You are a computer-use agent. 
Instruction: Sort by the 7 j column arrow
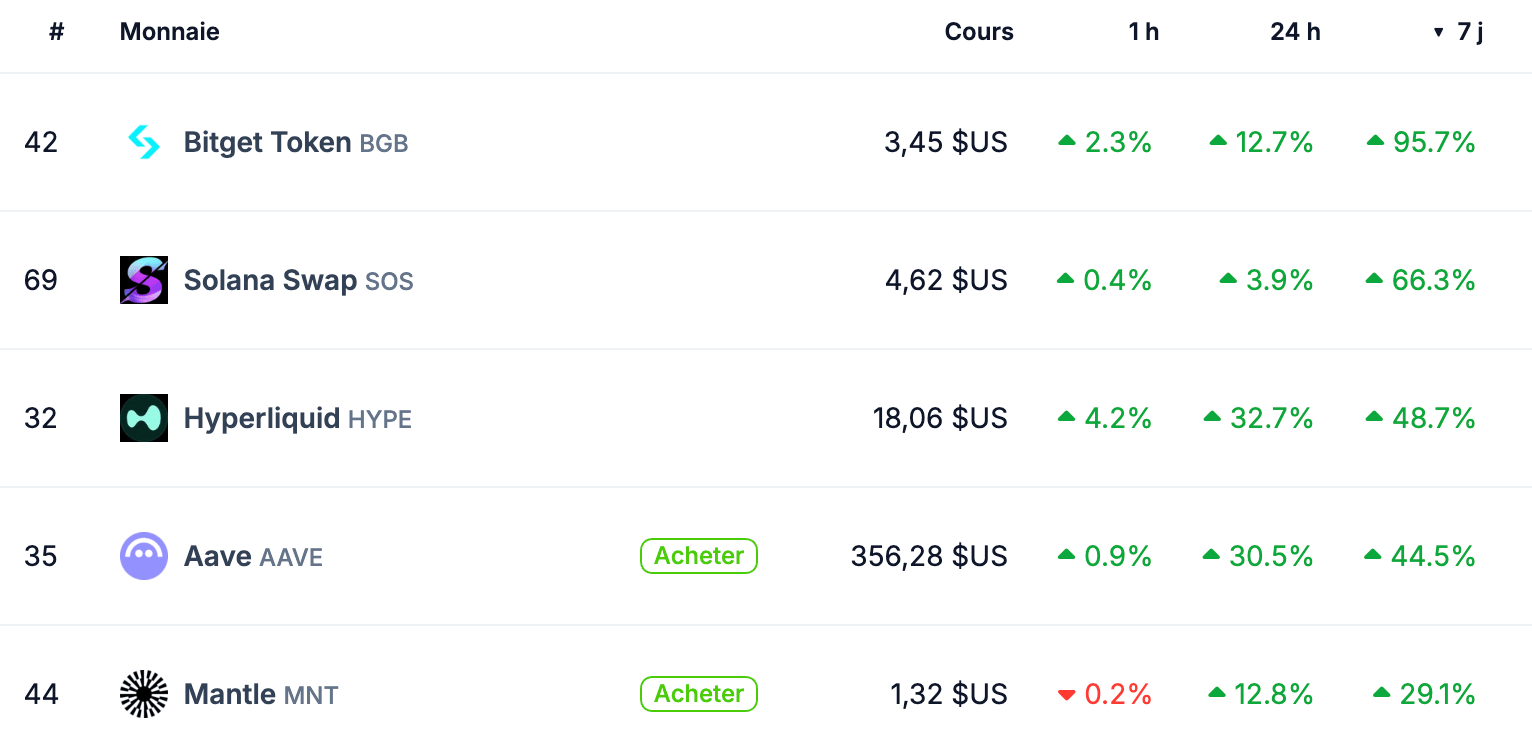1439,32
